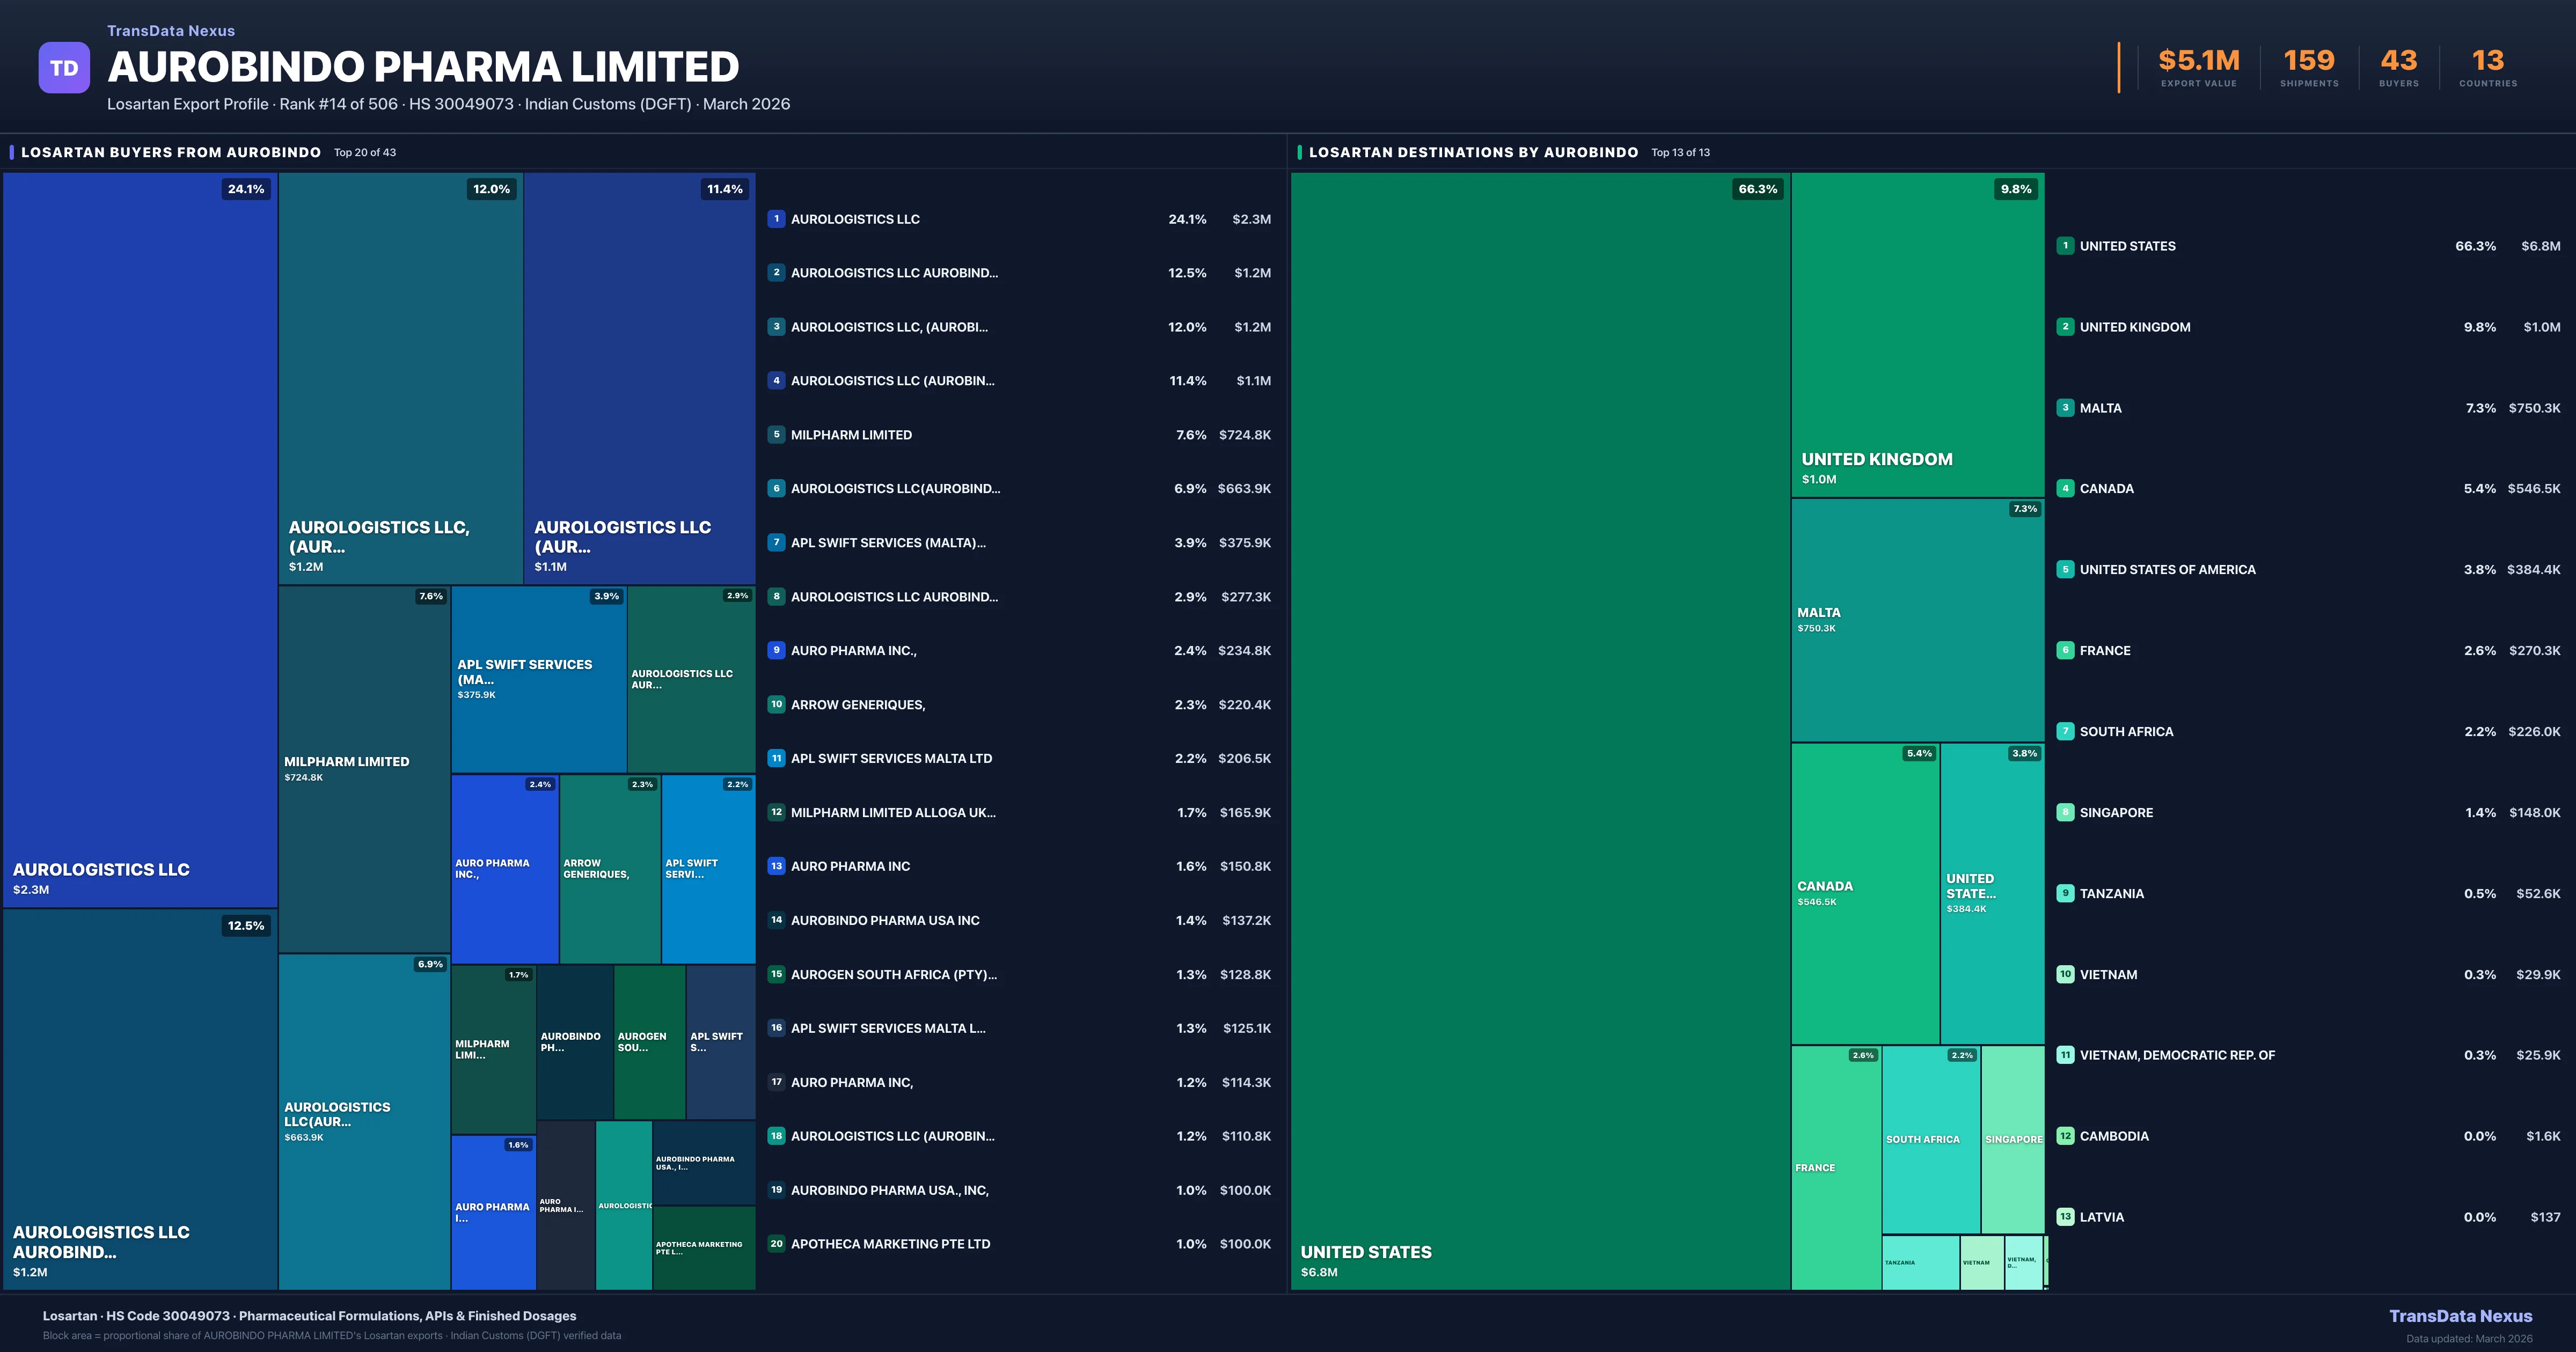Click rank badge 1 beside UNITED STATES

tap(2065, 246)
